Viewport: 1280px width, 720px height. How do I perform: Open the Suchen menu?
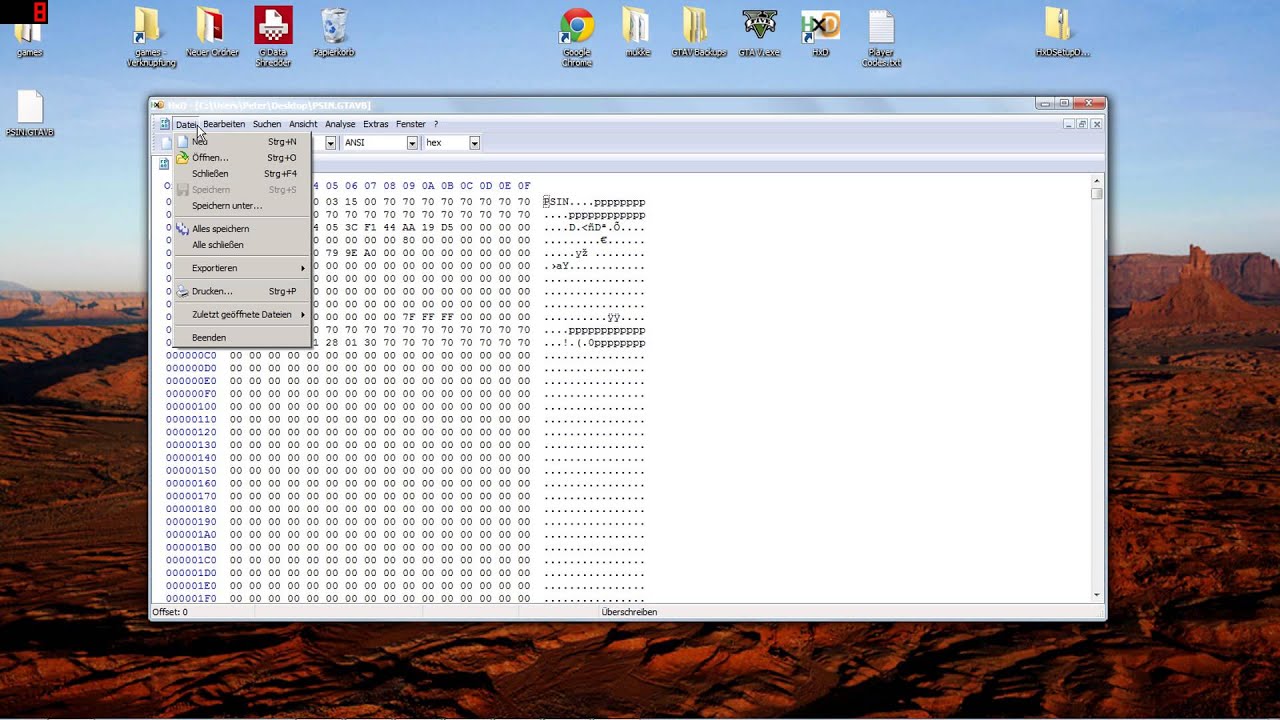pos(267,124)
